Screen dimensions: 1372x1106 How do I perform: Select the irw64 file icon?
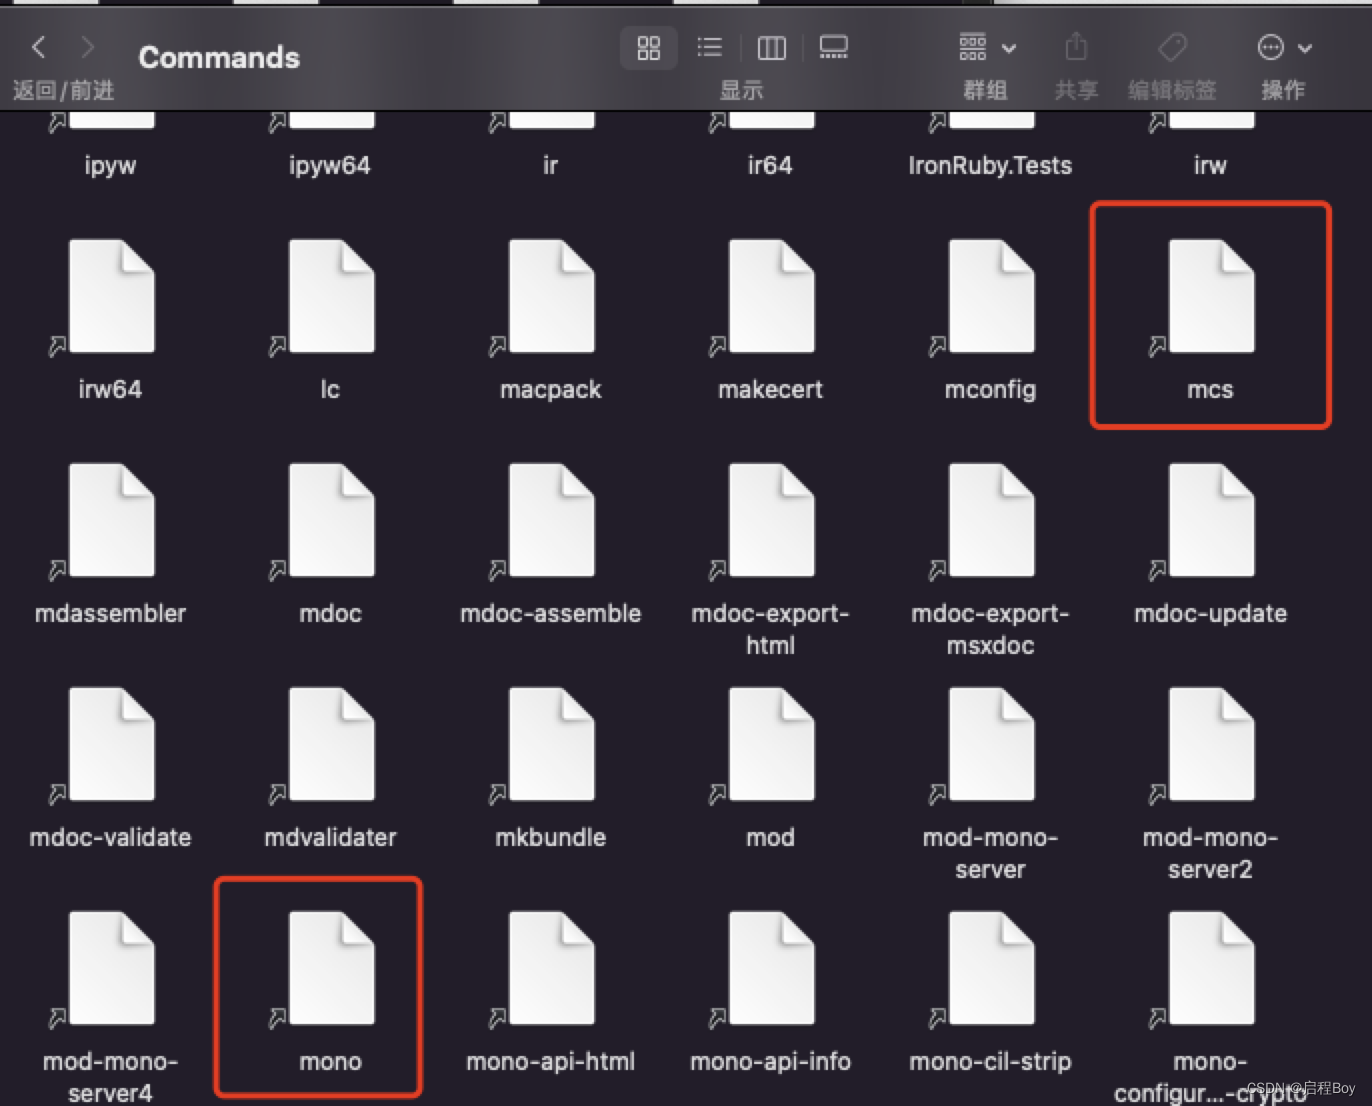[x=111, y=296]
